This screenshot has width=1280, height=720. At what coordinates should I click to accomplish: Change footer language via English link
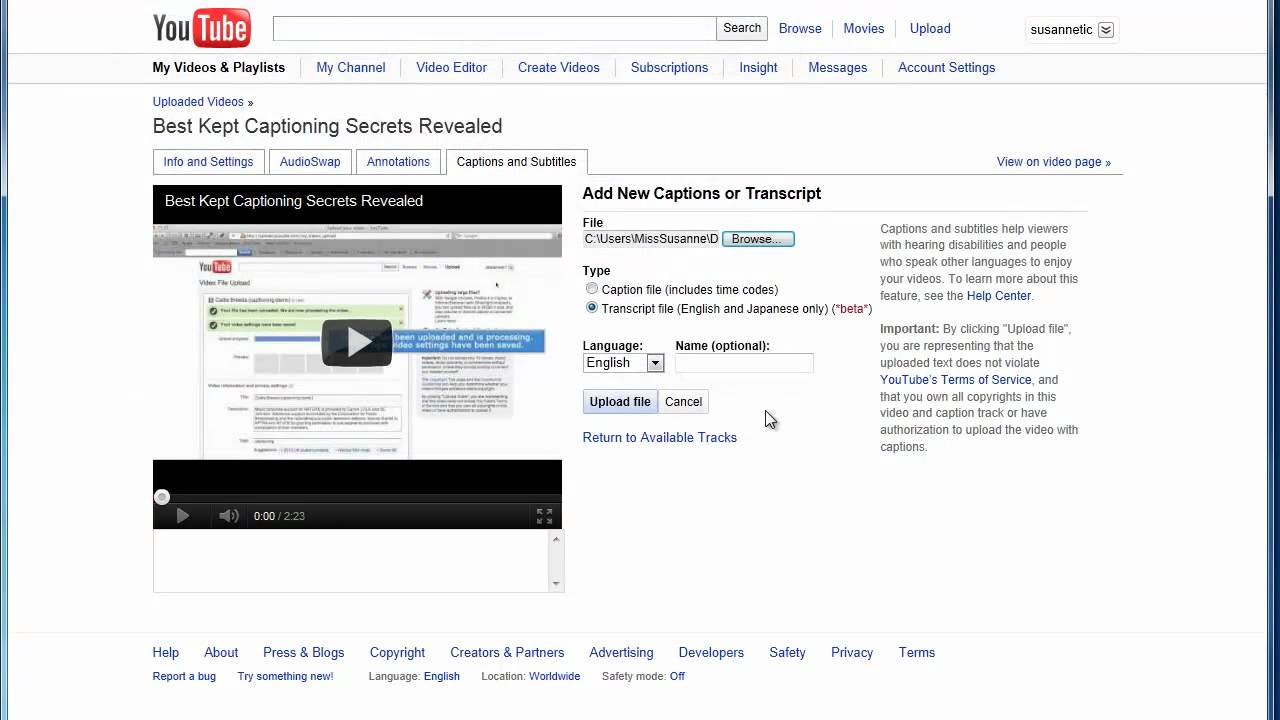point(442,677)
